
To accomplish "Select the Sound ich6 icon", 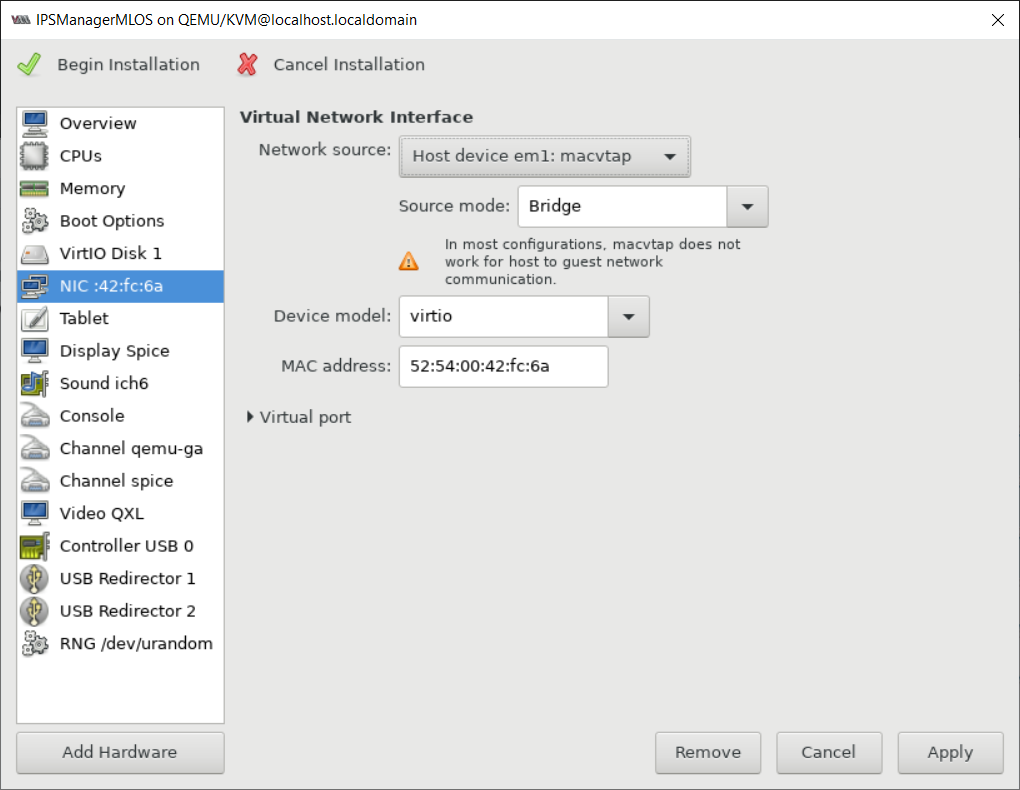I will pos(34,383).
